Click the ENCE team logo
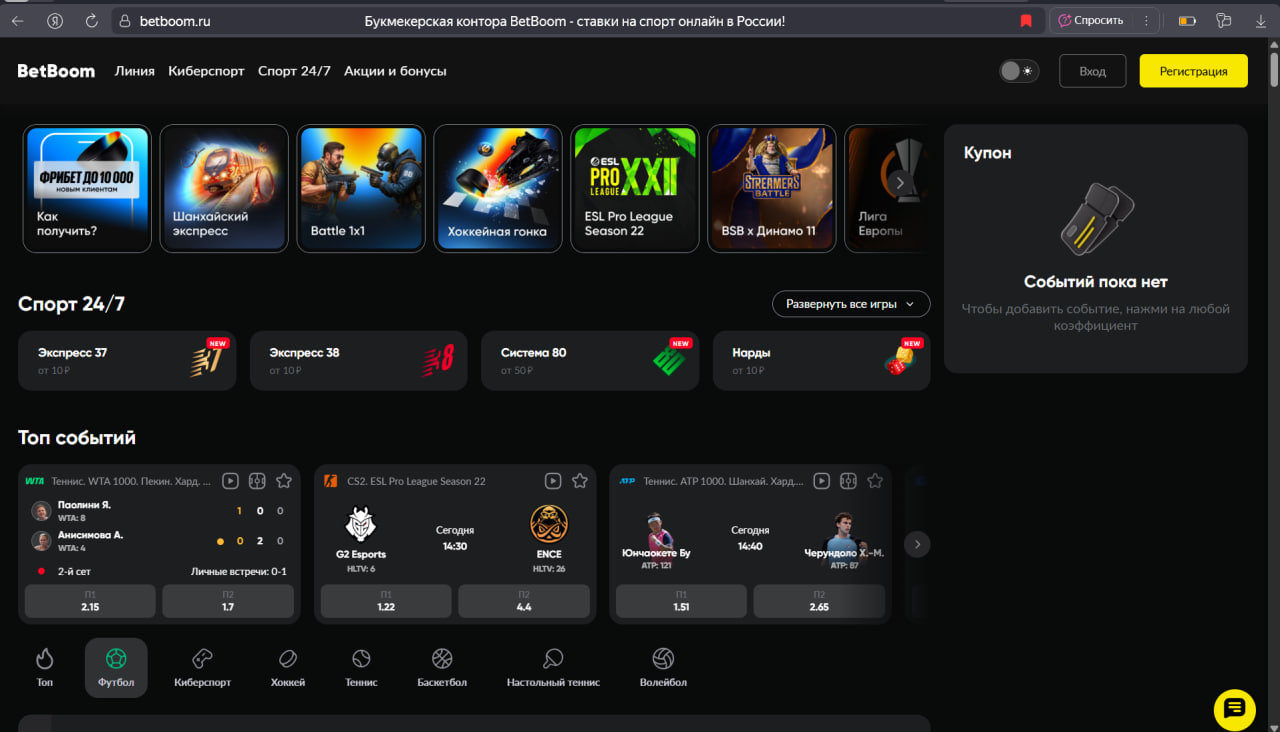The height and width of the screenshot is (732, 1280). [x=548, y=524]
